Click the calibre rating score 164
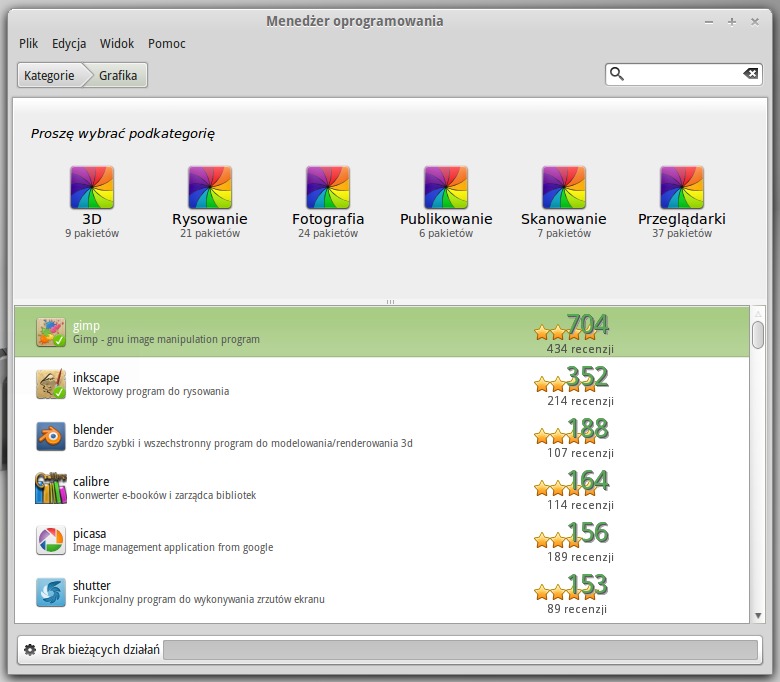Viewport: 780px width, 682px height. click(x=587, y=481)
